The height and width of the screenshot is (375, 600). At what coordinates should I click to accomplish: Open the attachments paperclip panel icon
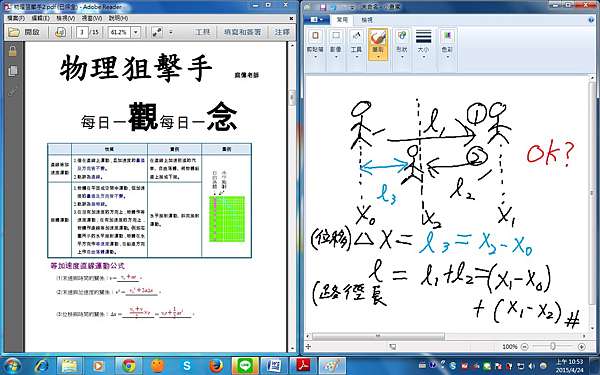pyautogui.click(x=13, y=91)
